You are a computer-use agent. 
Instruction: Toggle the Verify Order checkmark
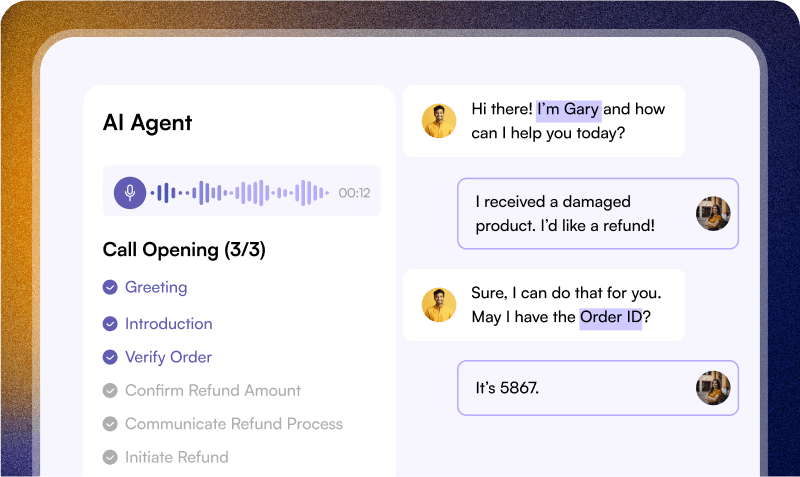(x=110, y=357)
